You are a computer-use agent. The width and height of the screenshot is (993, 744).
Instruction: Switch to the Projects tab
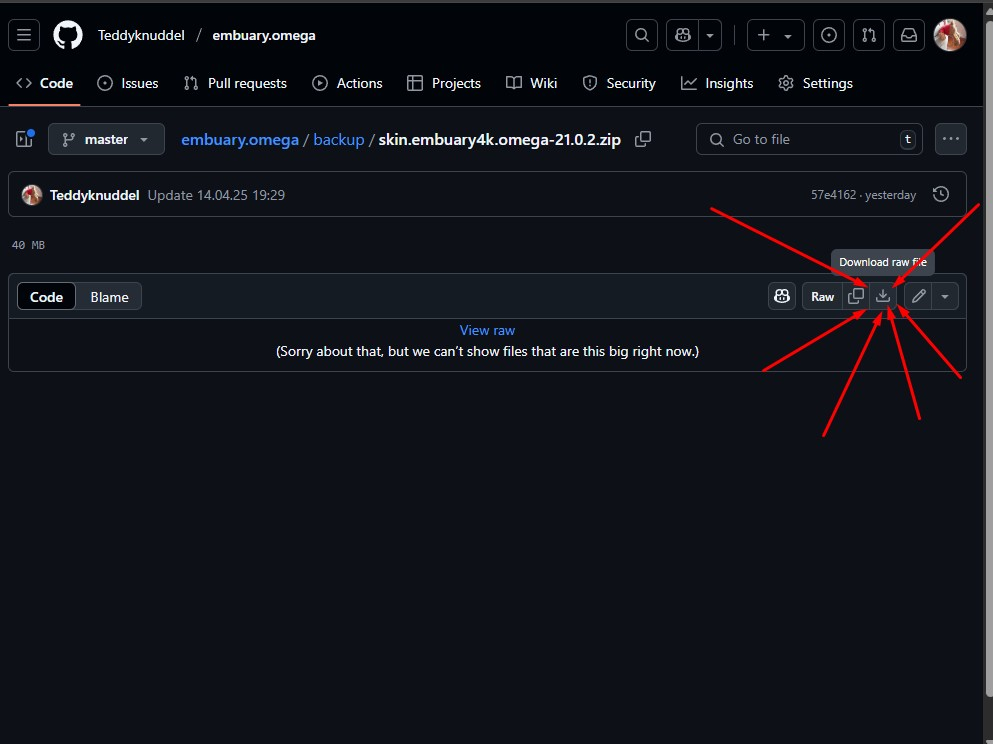pyautogui.click(x=443, y=83)
